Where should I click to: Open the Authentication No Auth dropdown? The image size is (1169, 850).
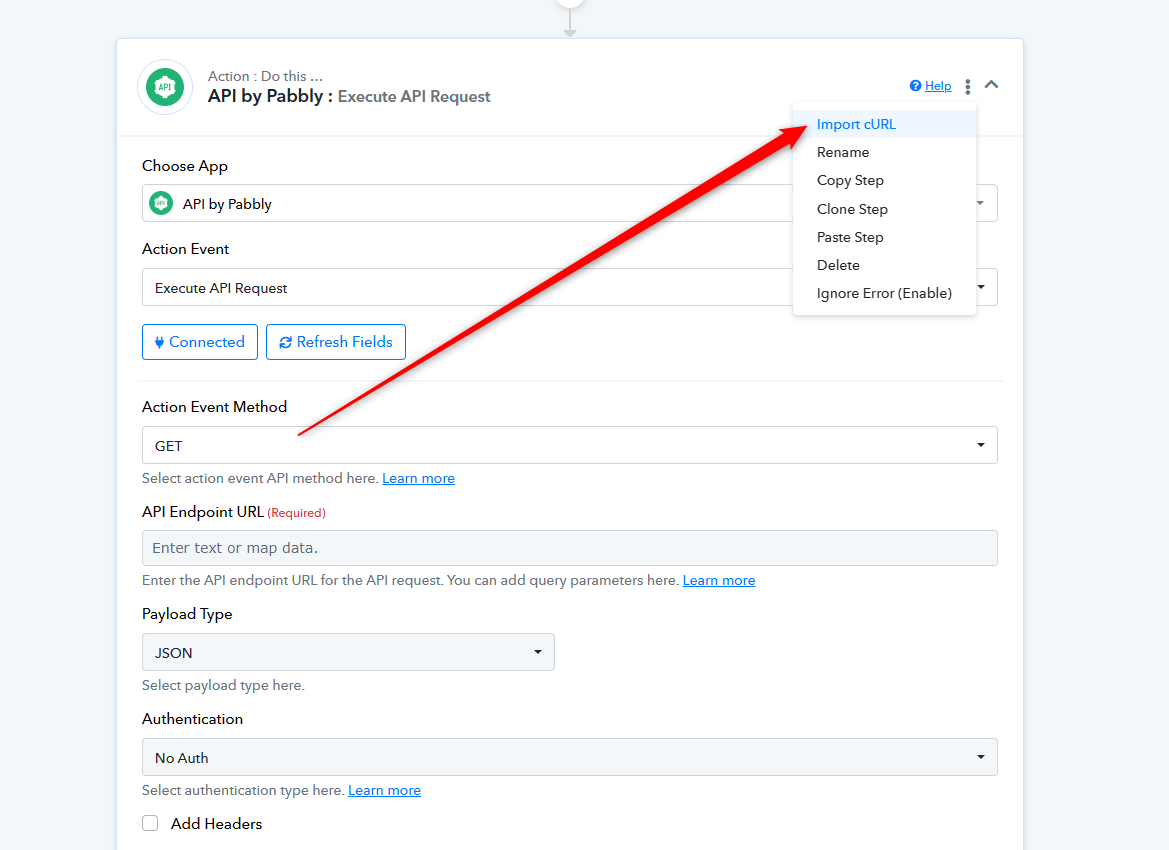click(570, 758)
